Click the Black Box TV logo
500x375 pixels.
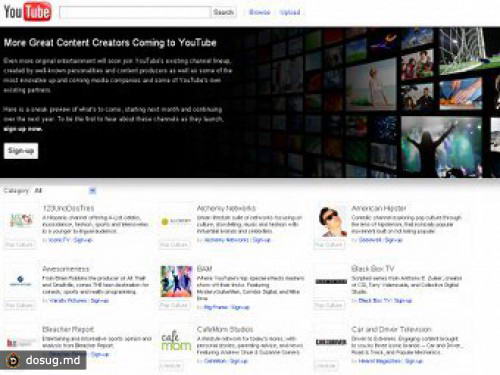click(331, 282)
